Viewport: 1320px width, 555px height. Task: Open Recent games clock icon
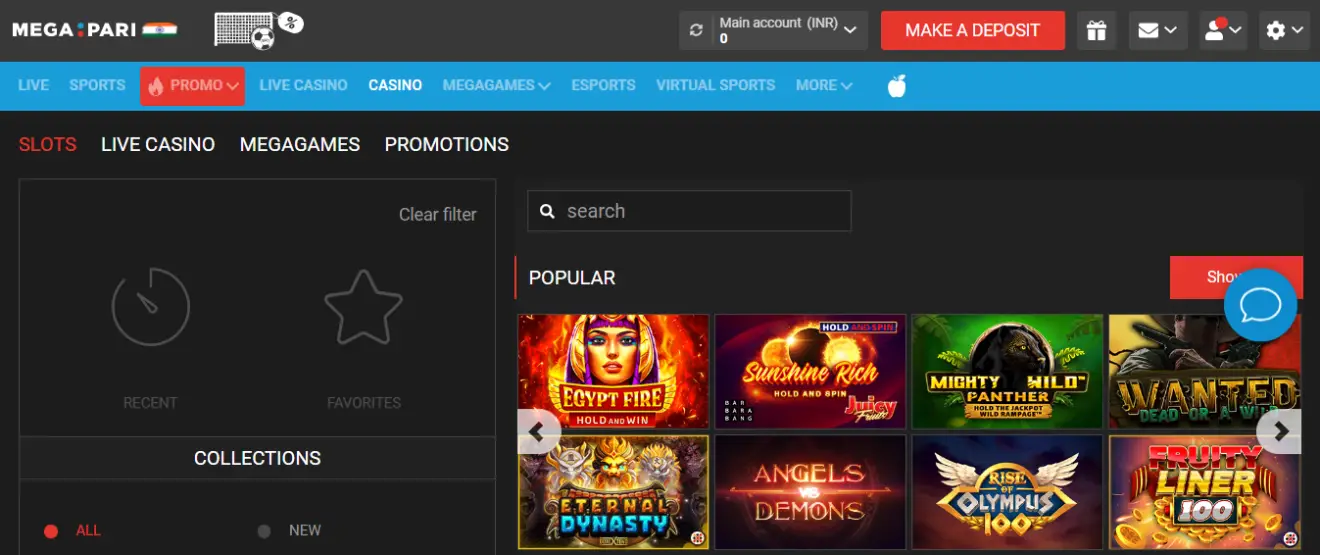(150, 307)
